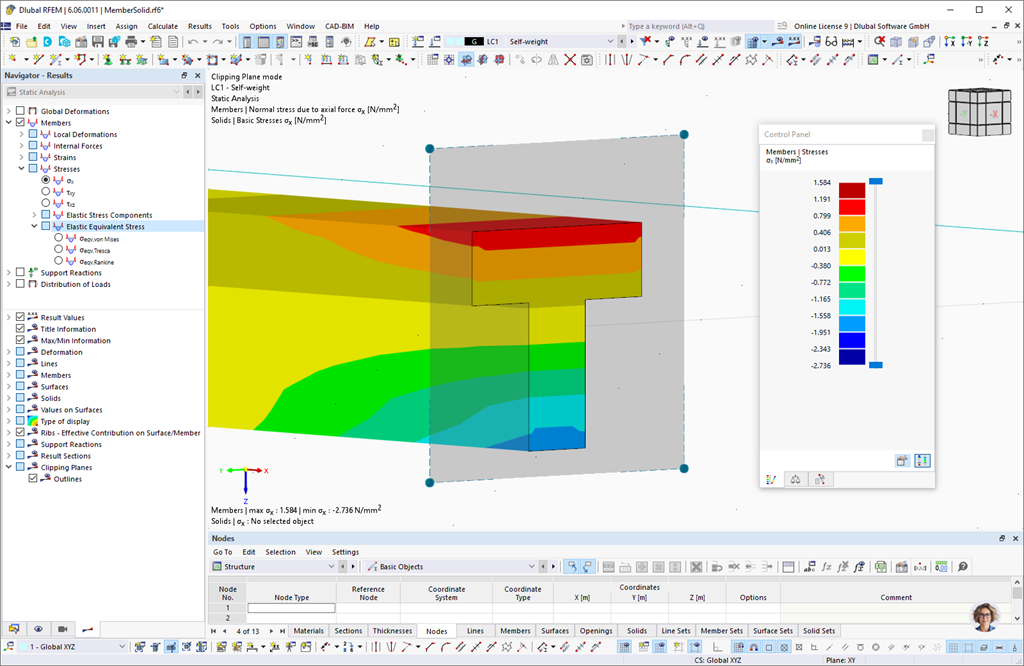Click the Print icon in the toolbar

point(131,42)
